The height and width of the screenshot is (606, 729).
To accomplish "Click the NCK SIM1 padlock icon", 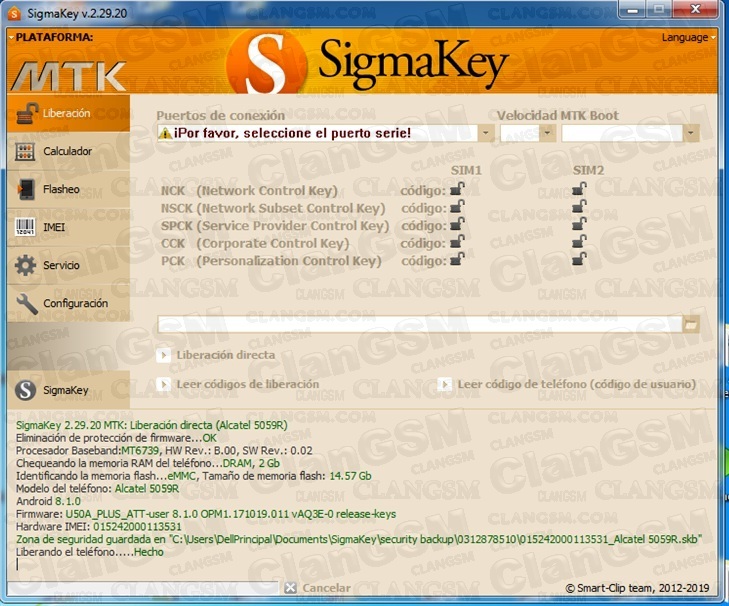I will 457,189.
